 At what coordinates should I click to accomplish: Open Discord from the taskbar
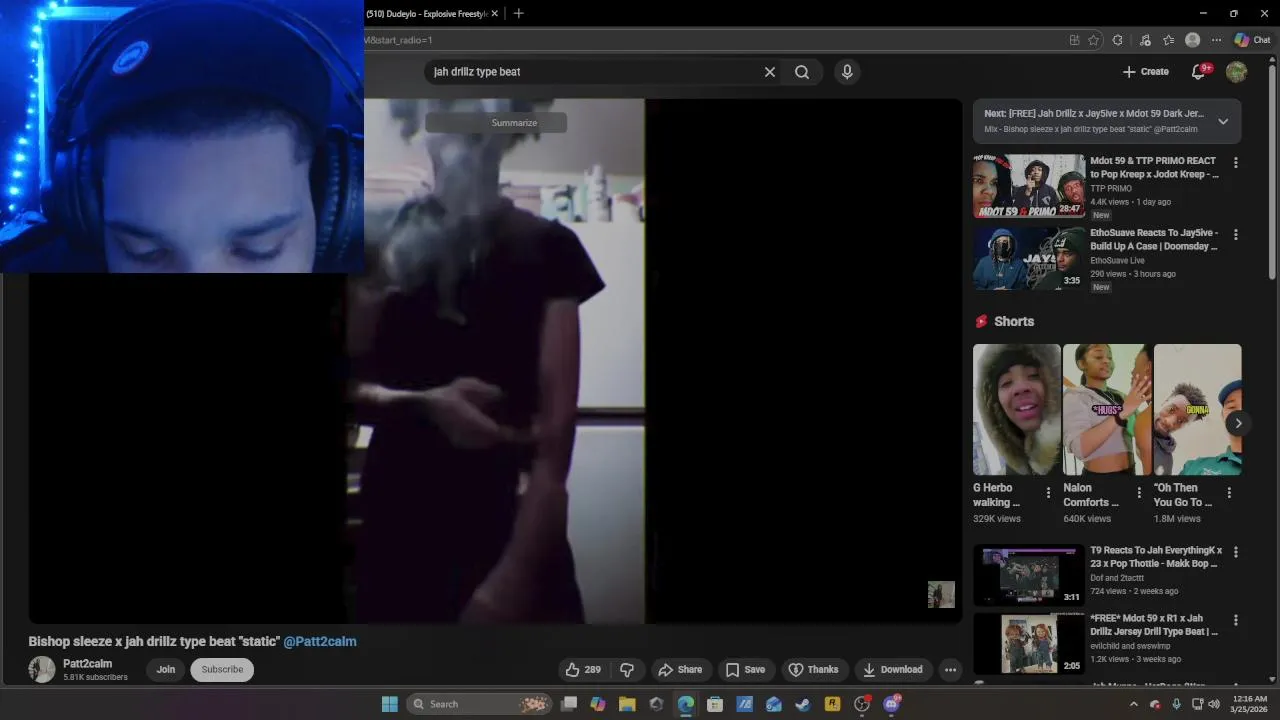(x=891, y=704)
